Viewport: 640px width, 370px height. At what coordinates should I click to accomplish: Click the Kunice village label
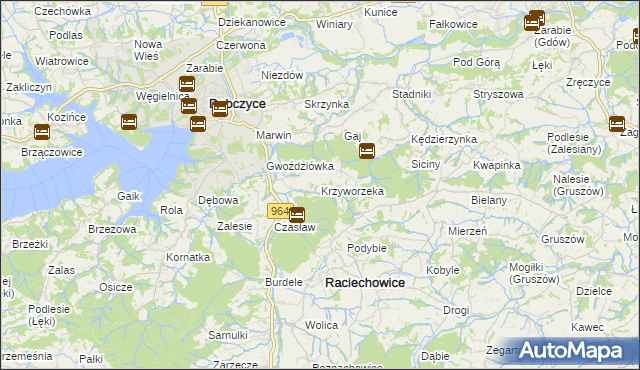tap(380, 12)
